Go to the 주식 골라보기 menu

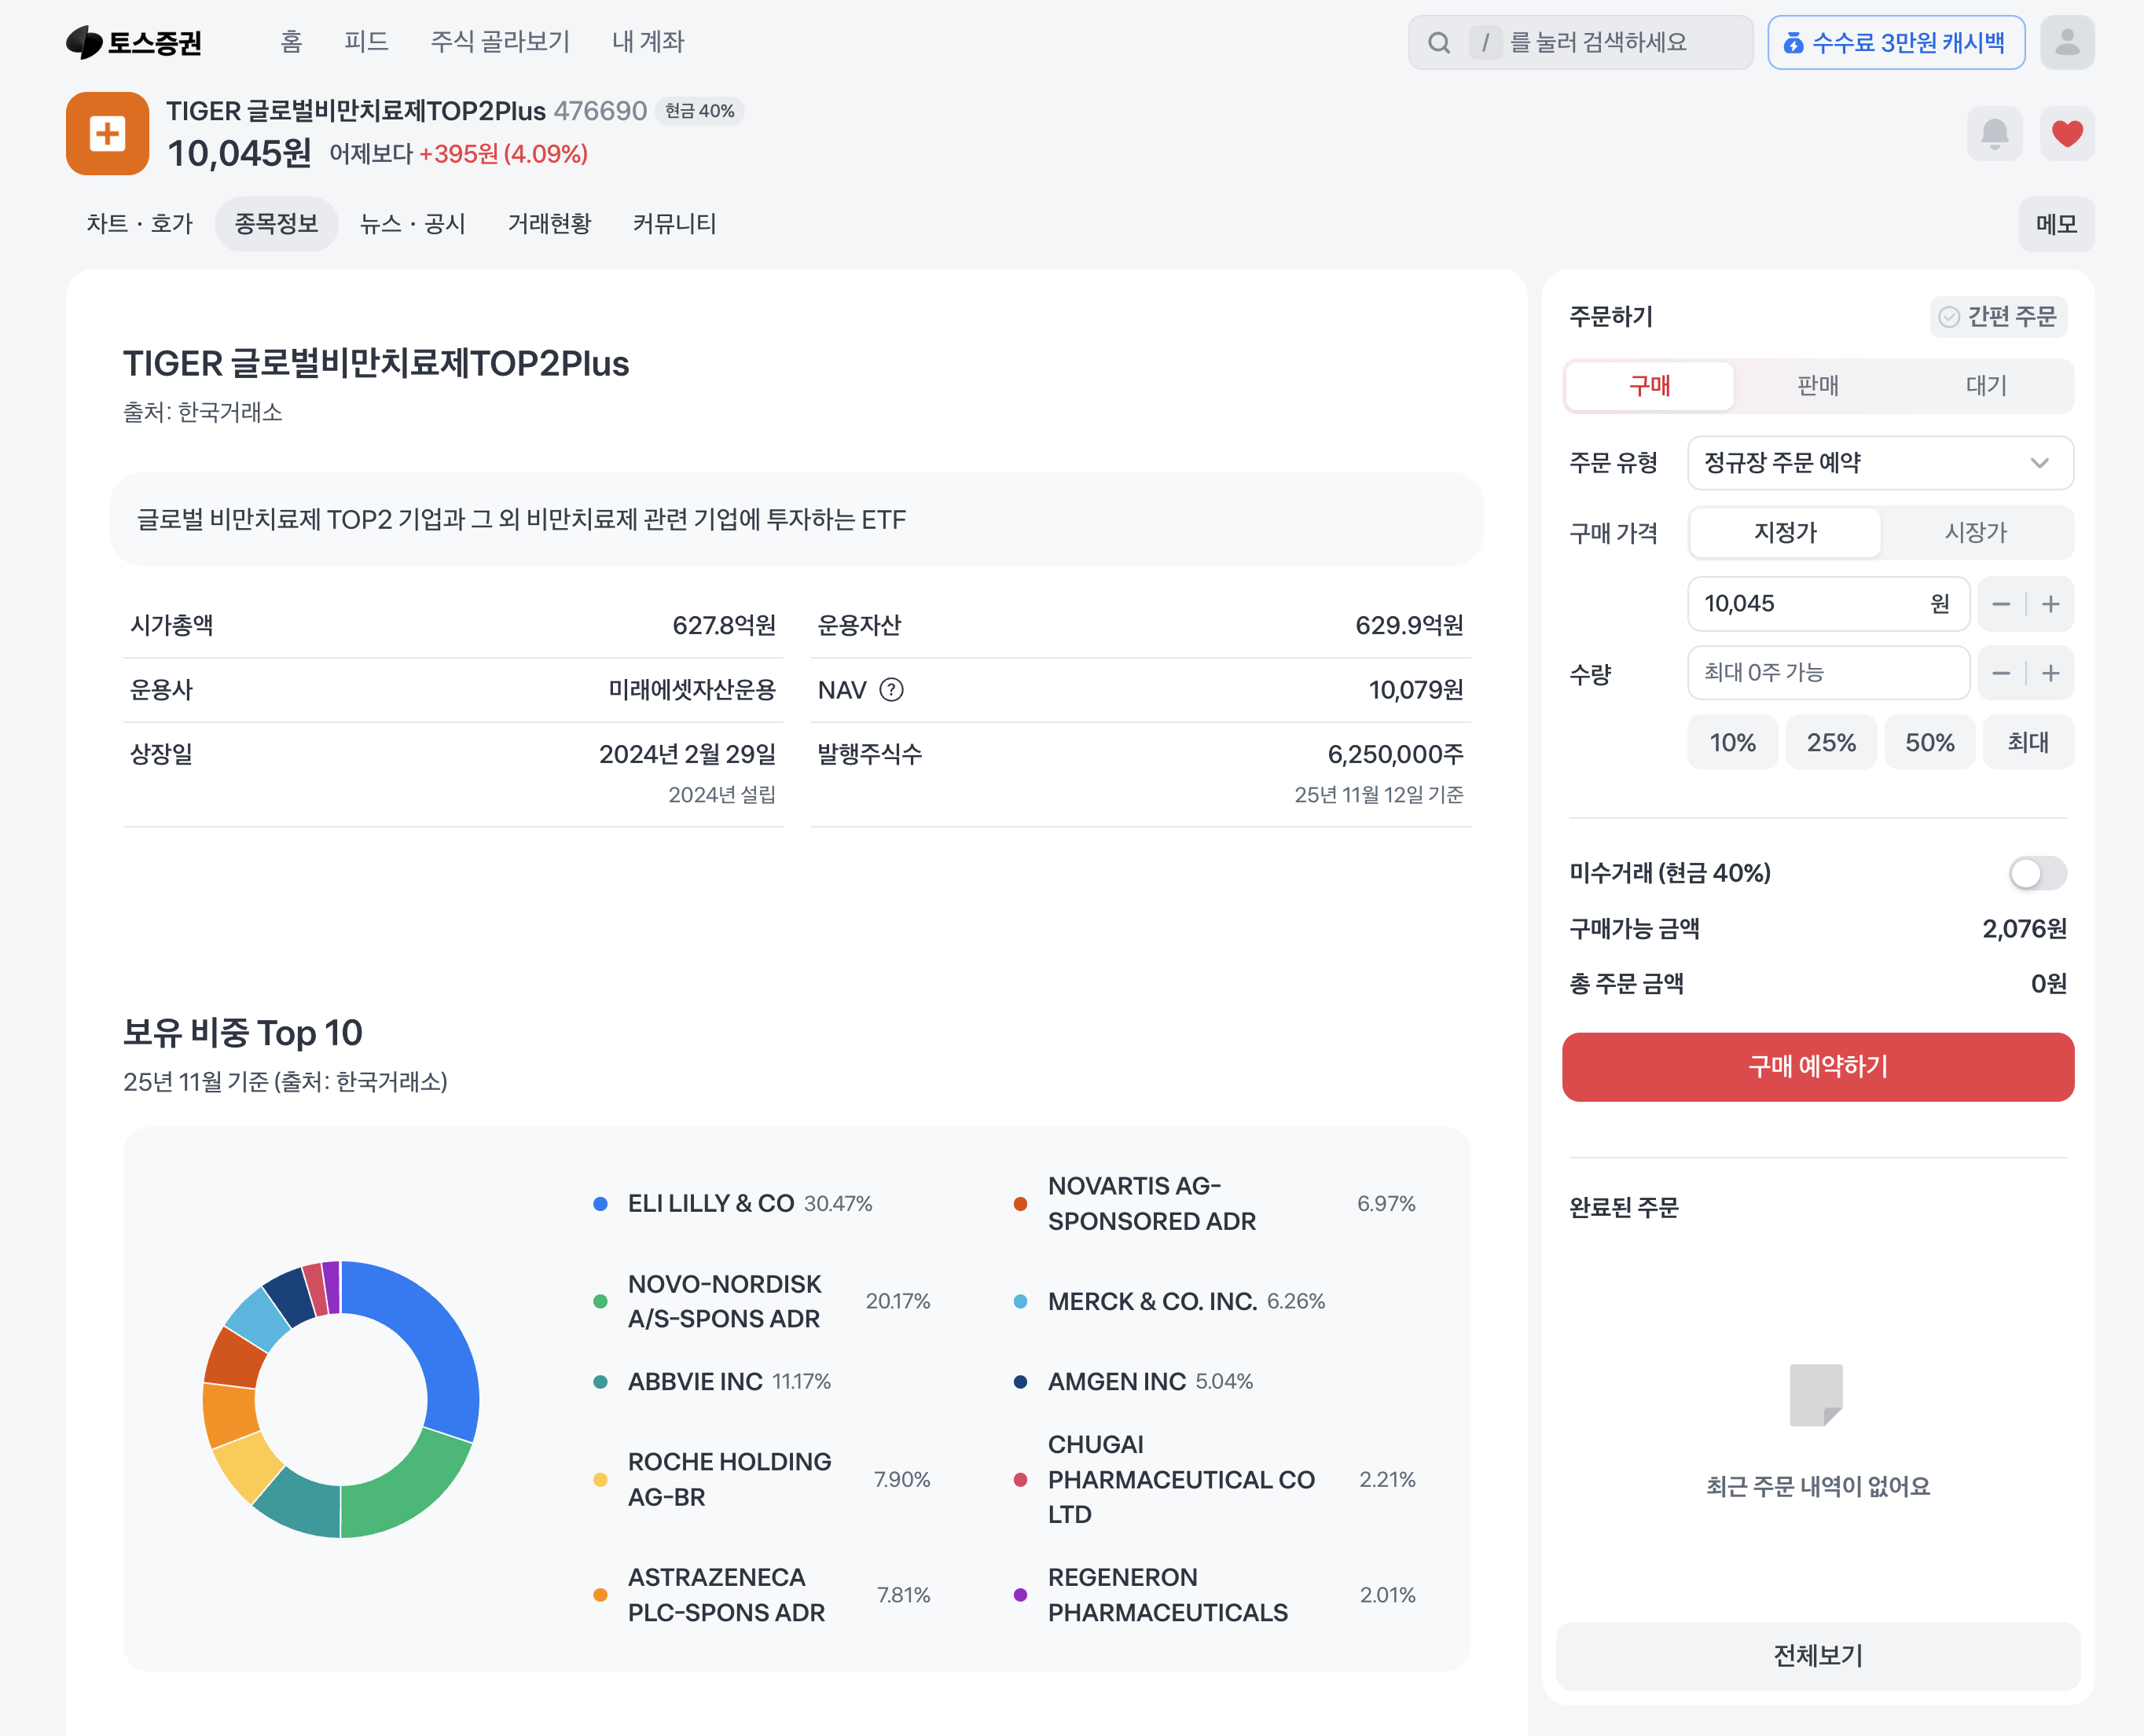500,42
